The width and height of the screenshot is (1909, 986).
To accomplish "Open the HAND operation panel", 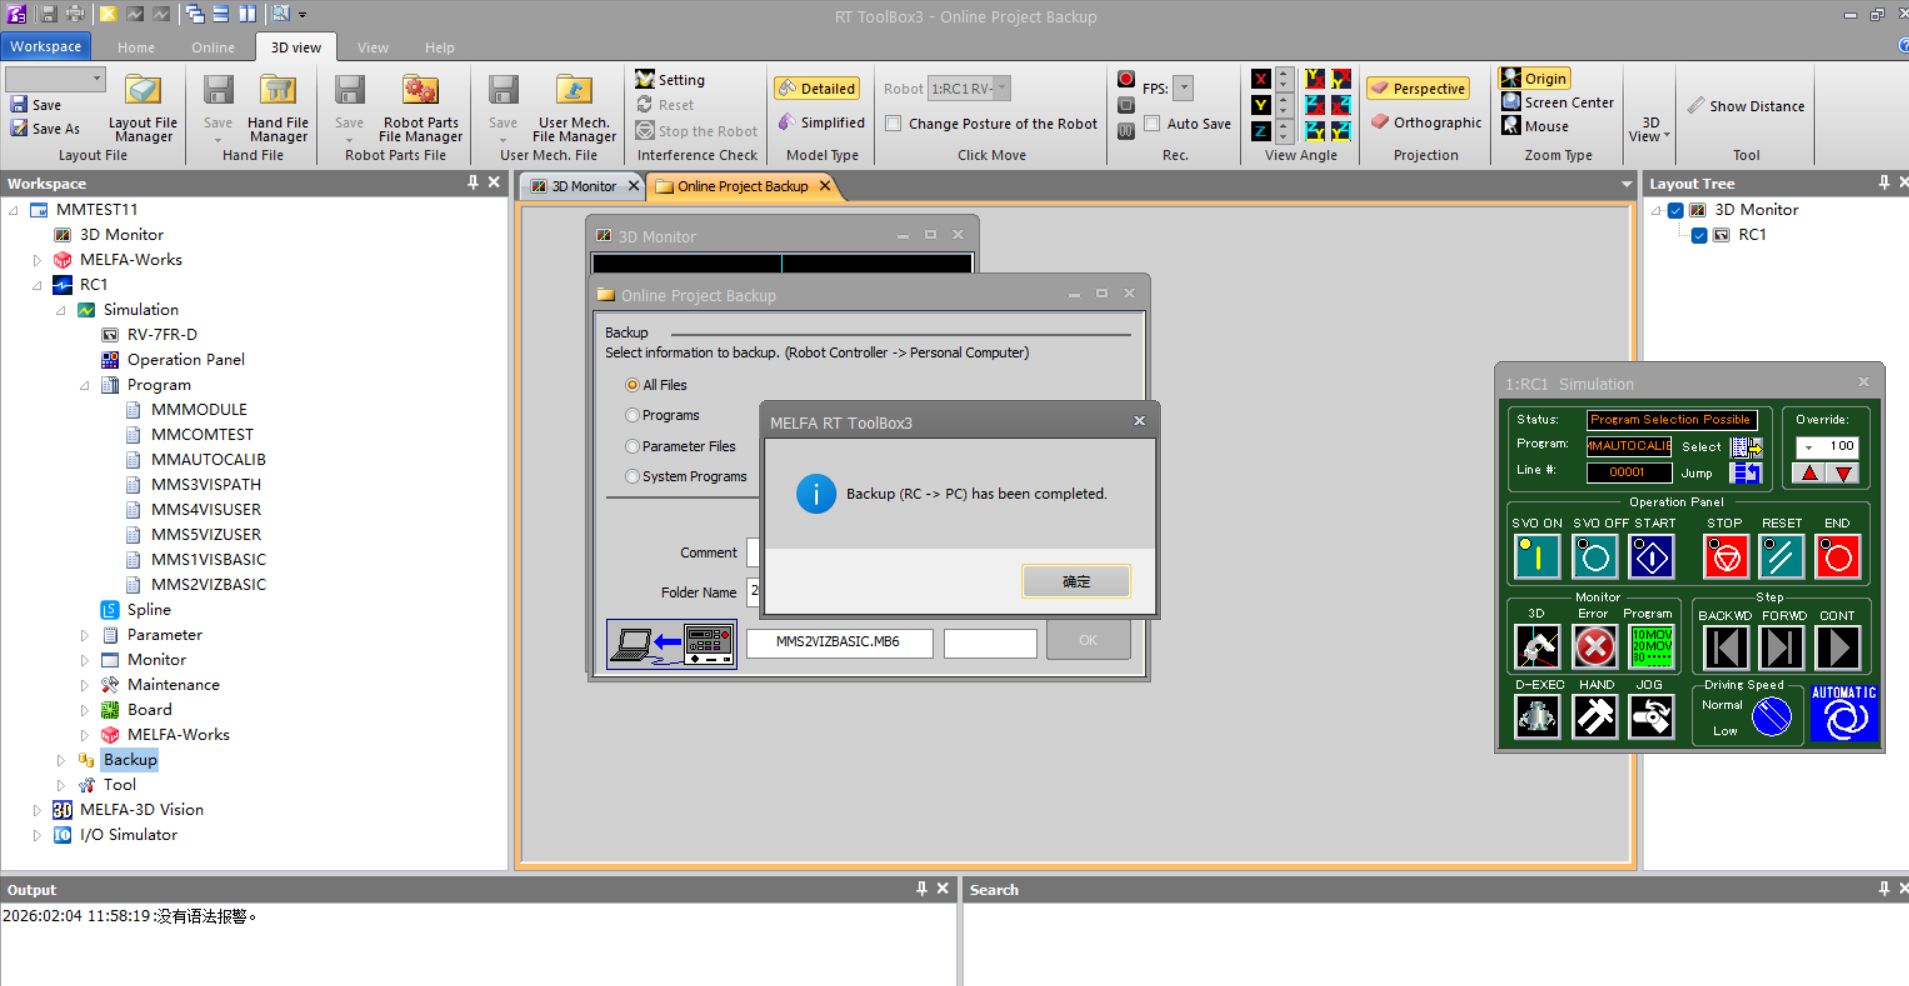I will pyautogui.click(x=1595, y=717).
